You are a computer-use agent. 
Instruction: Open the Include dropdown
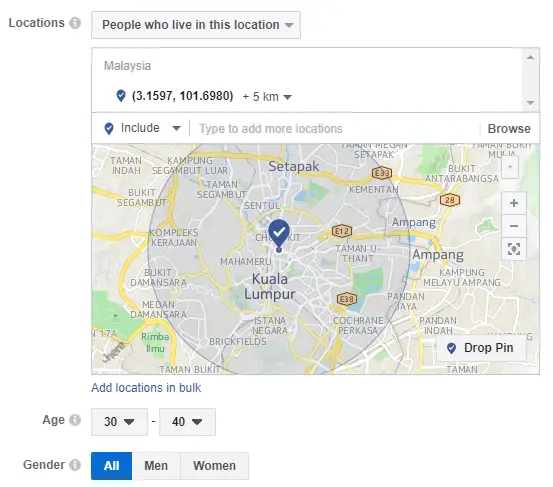coord(142,128)
